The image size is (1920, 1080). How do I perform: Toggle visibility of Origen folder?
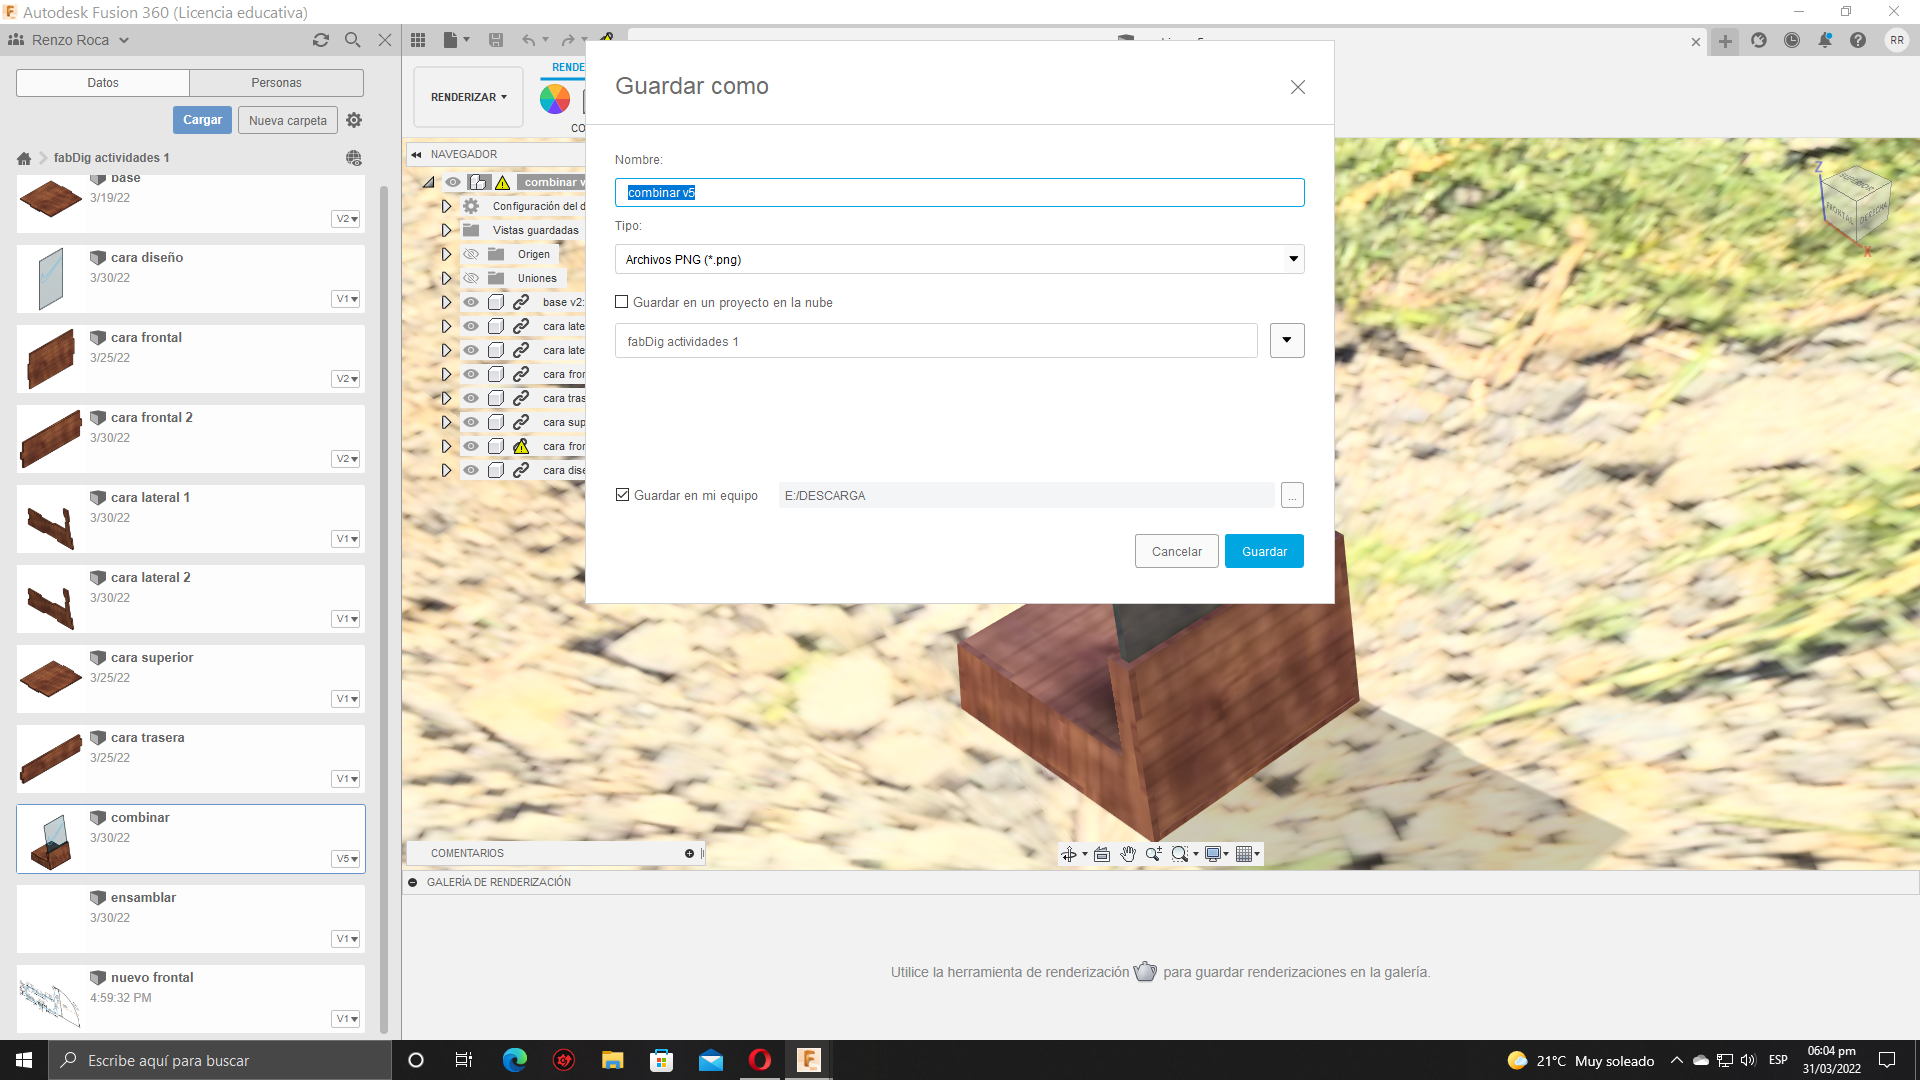tap(471, 254)
